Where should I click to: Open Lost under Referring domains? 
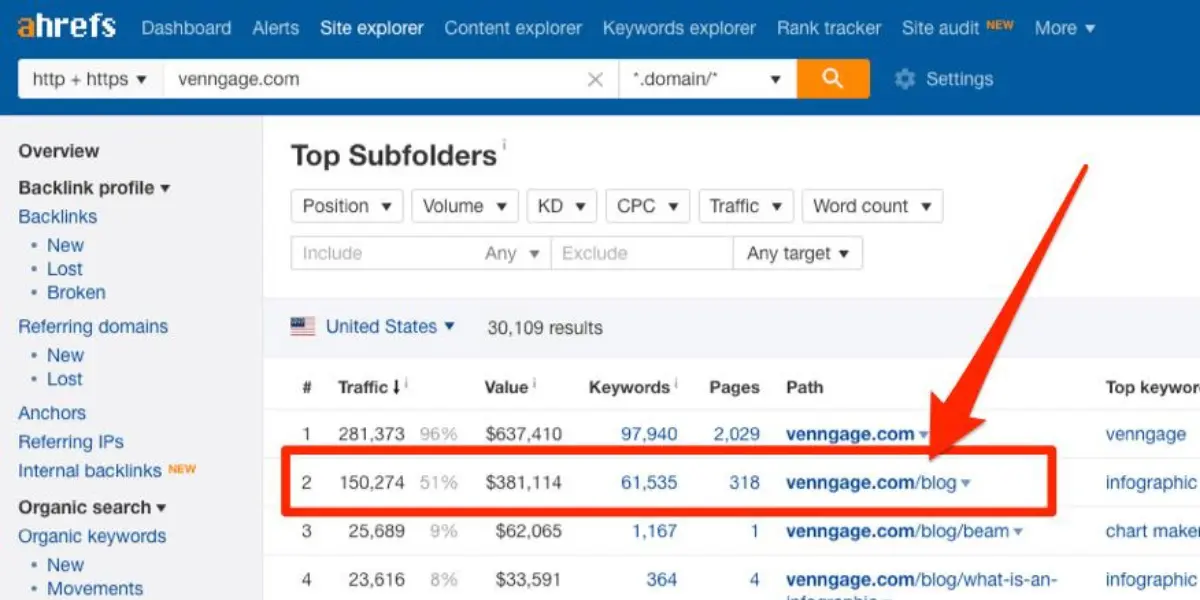(x=65, y=379)
